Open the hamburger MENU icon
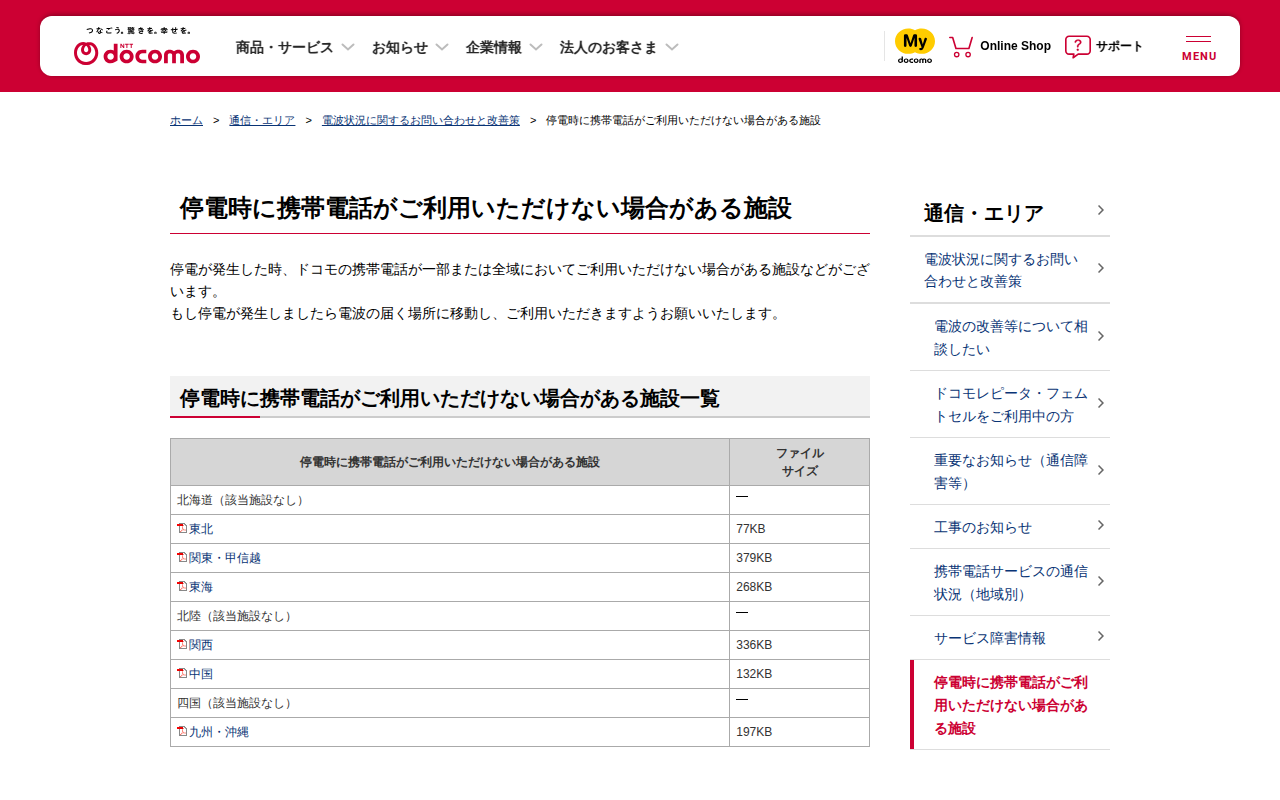The height and width of the screenshot is (800, 1280). pos(1198,47)
